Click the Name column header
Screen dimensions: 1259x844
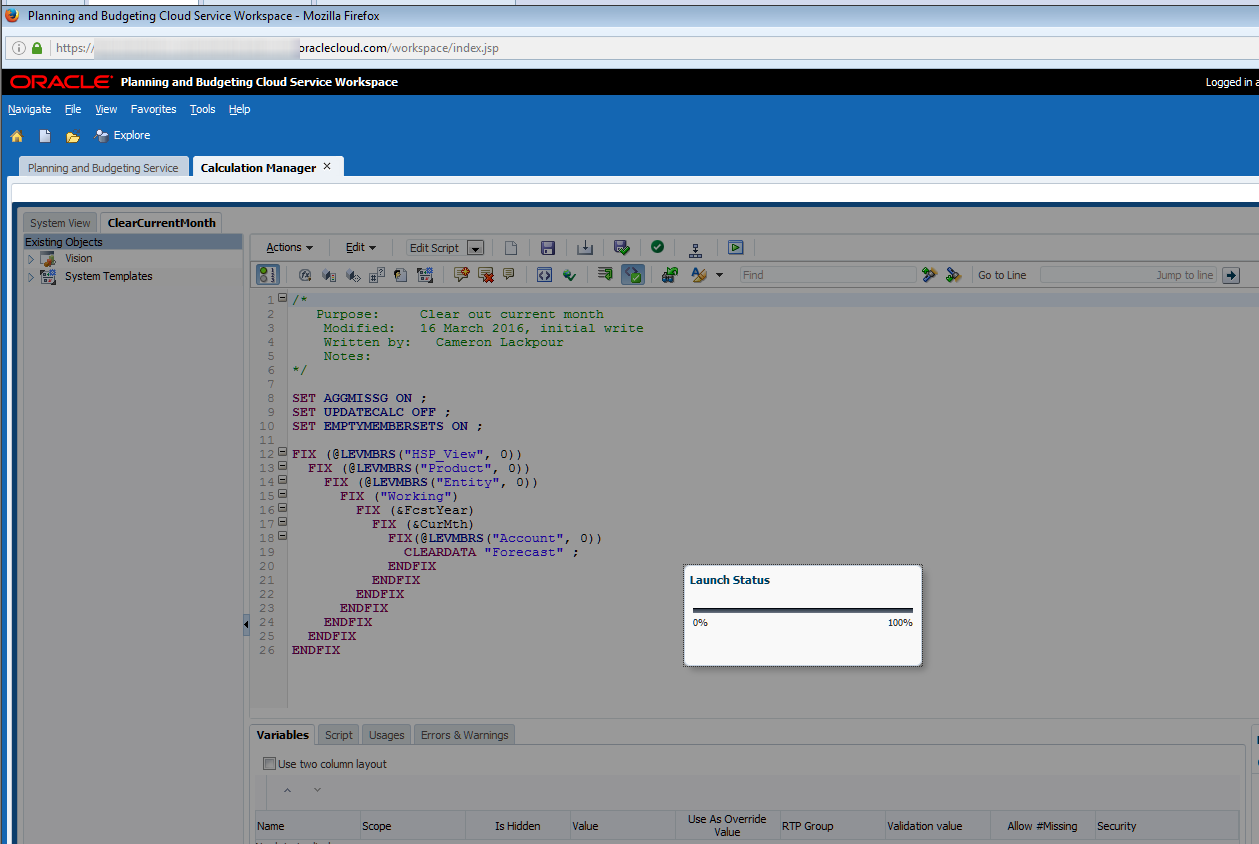coord(308,826)
